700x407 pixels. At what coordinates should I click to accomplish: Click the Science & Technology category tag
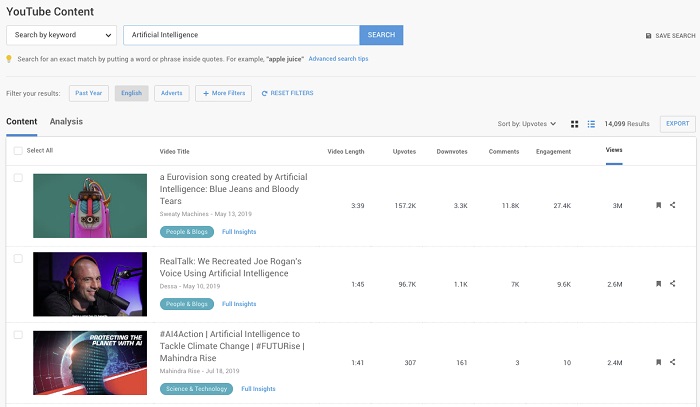pyautogui.click(x=196, y=389)
